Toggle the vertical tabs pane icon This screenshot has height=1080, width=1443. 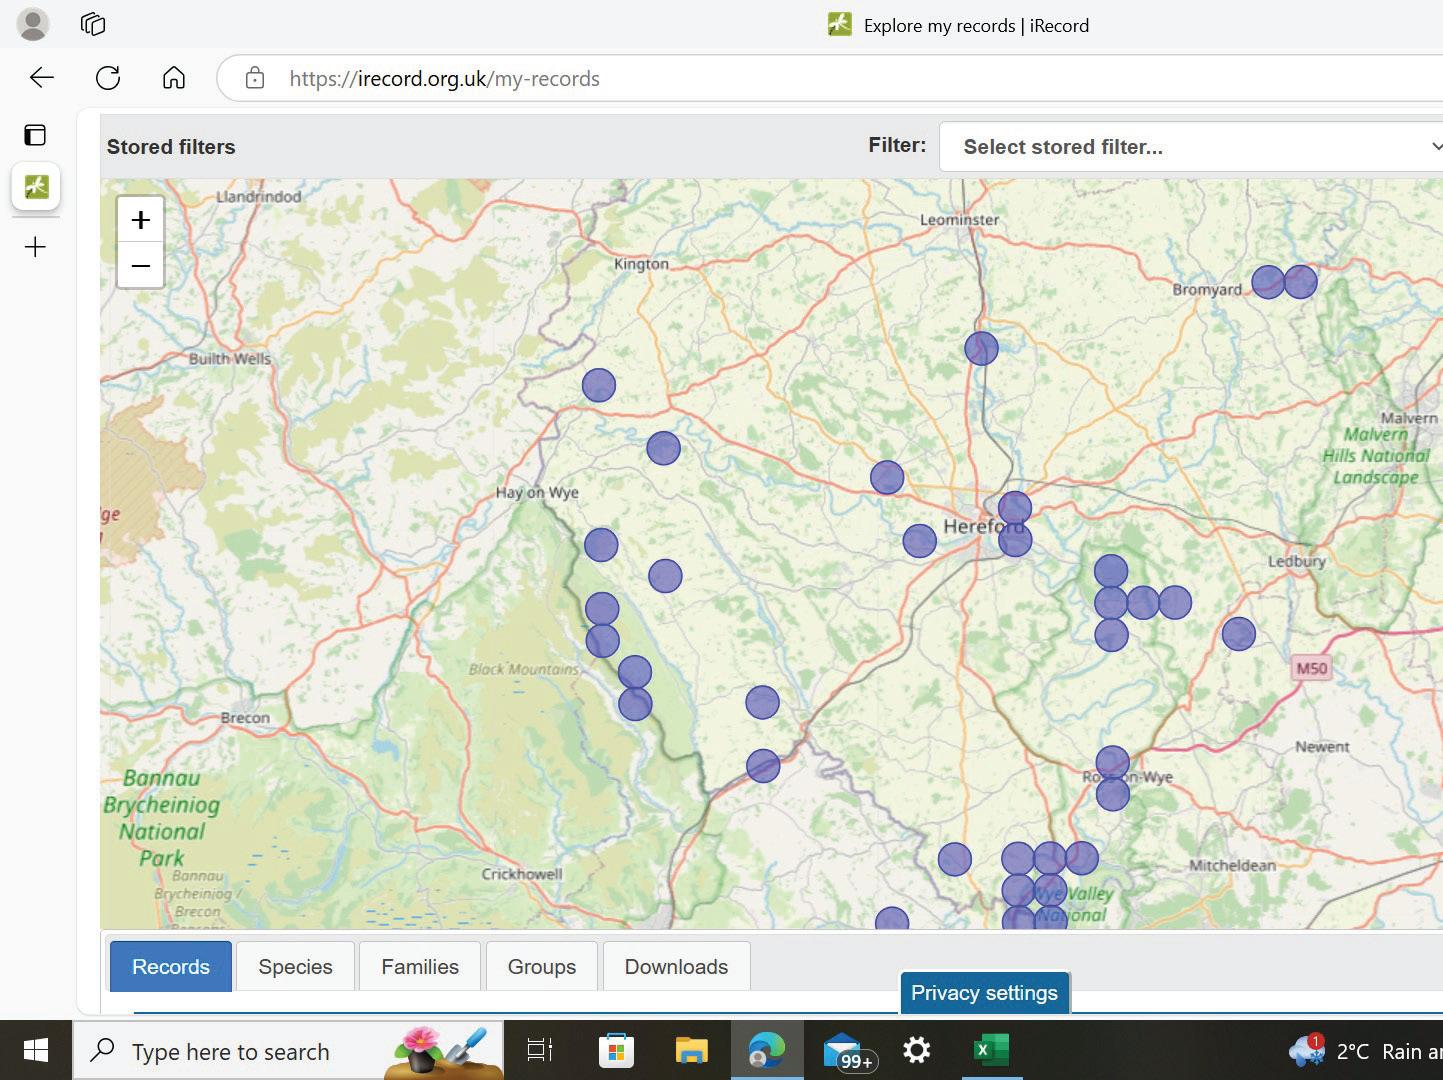[35, 135]
